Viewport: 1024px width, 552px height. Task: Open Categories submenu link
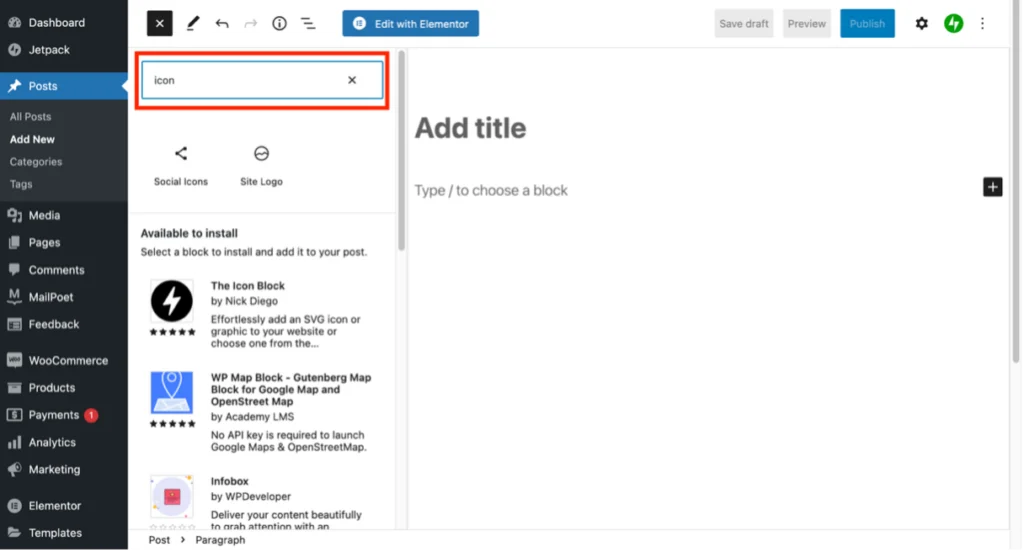36,161
